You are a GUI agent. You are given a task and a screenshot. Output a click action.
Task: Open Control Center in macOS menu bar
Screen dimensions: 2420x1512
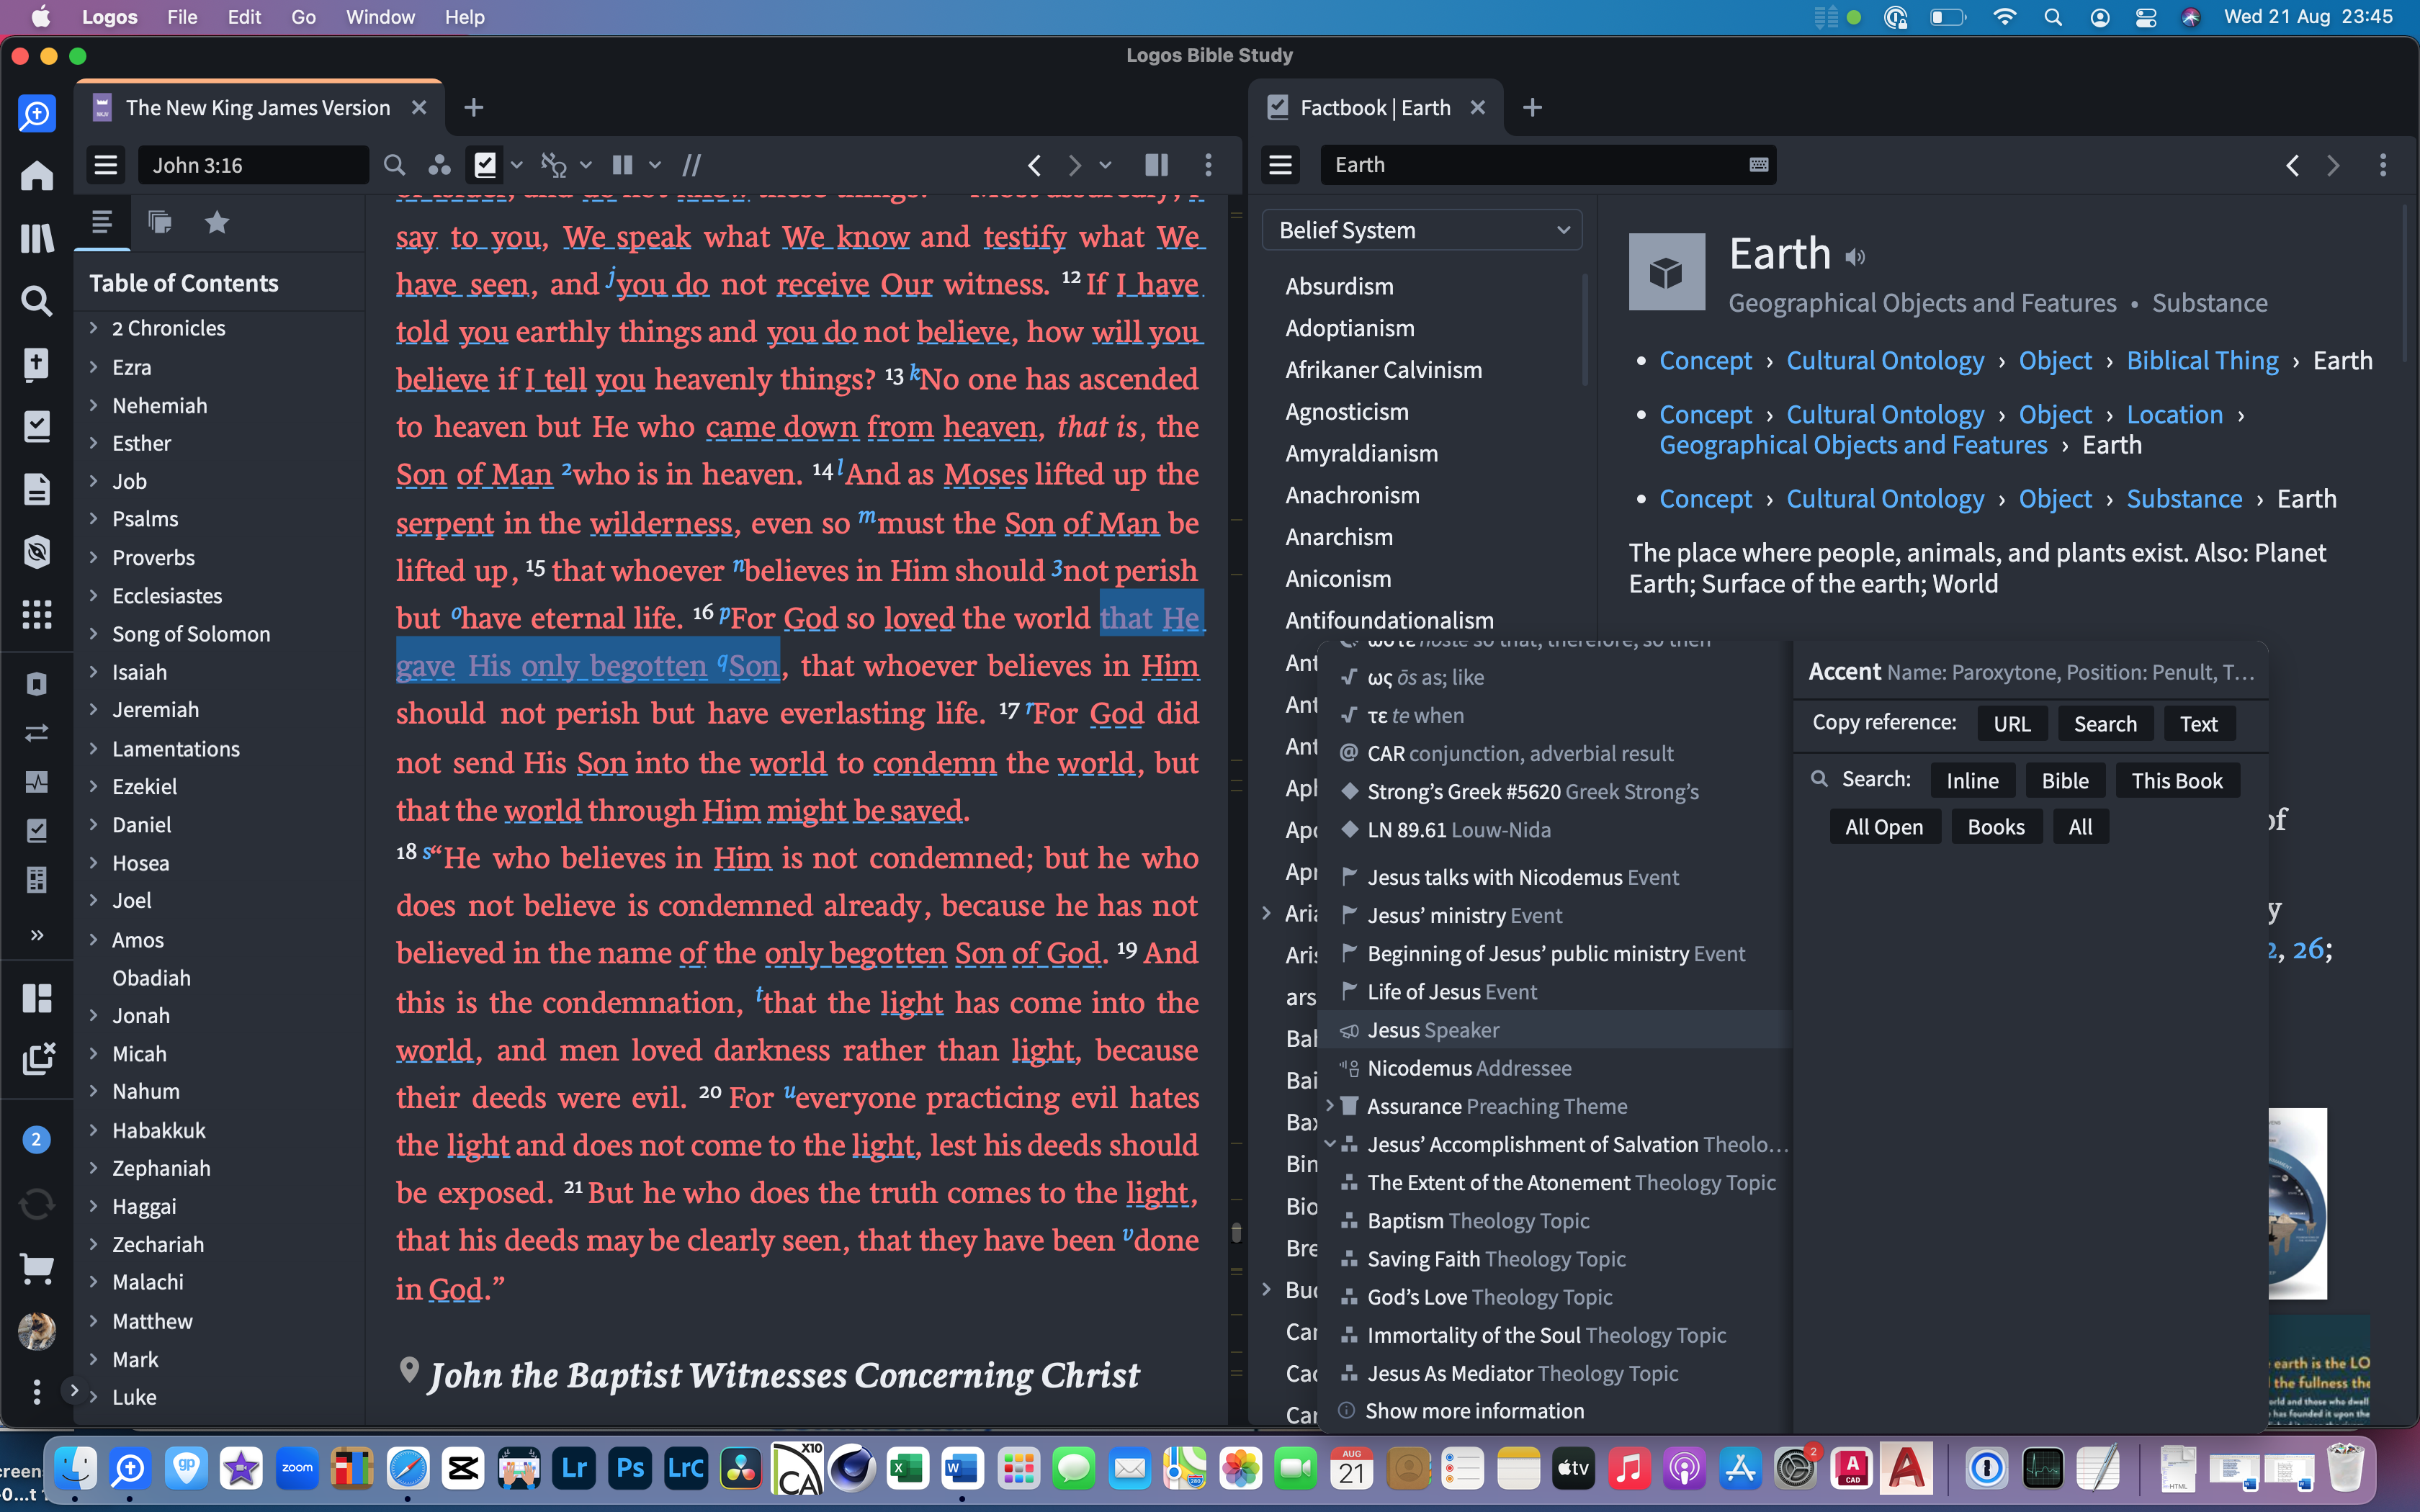2145,17
